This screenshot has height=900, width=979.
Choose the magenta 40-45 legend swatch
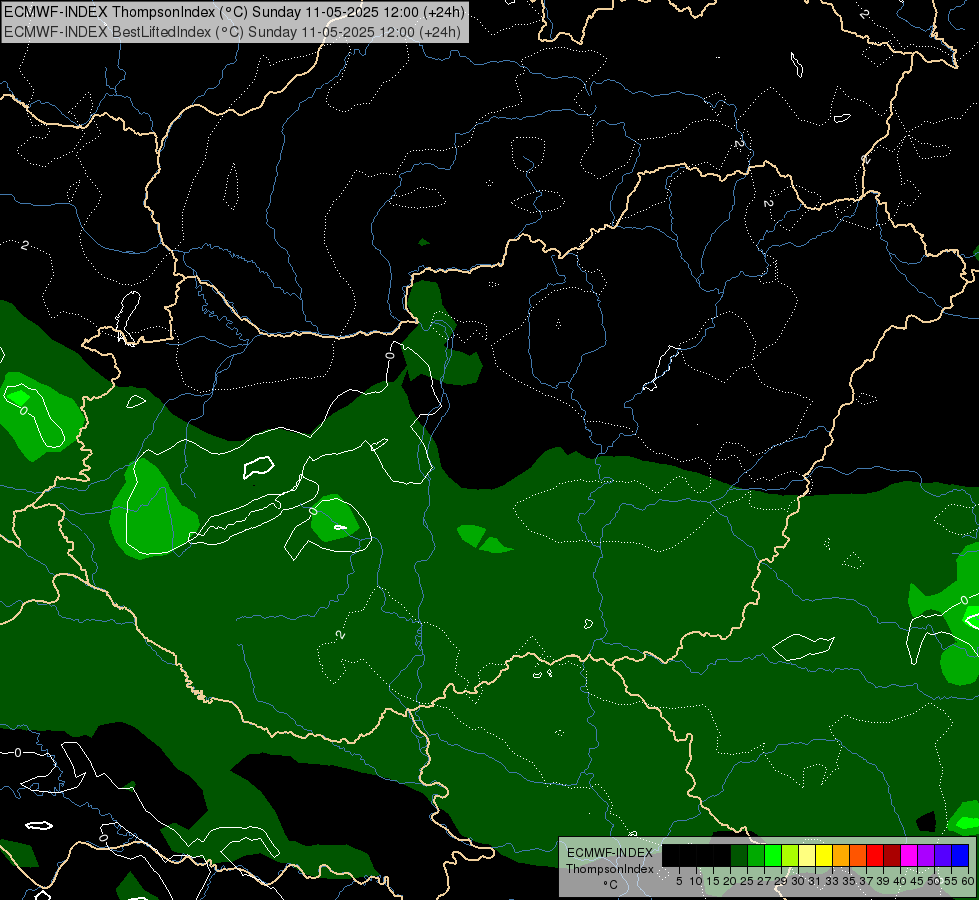(909, 855)
